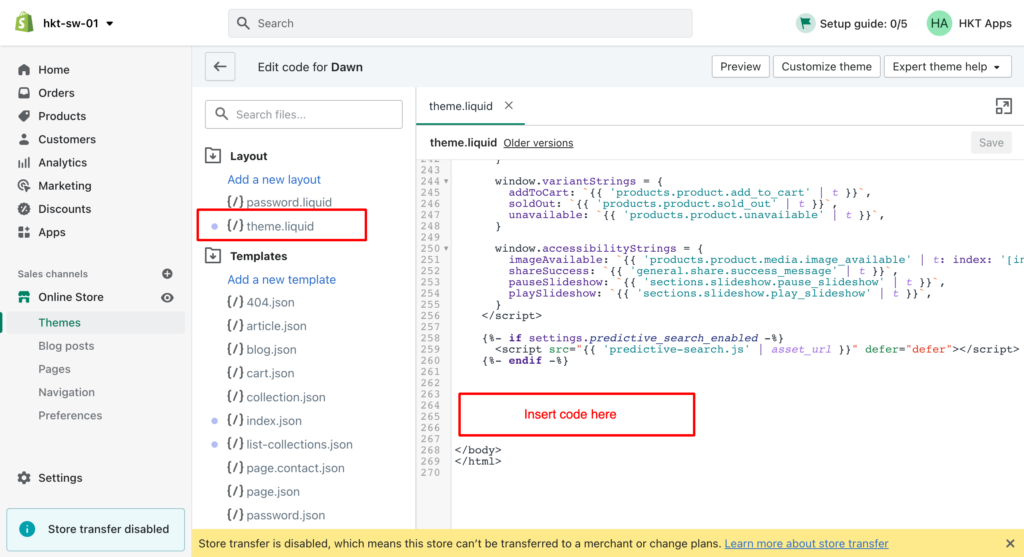
Task: Click Customize theme button
Action: click(826, 67)
